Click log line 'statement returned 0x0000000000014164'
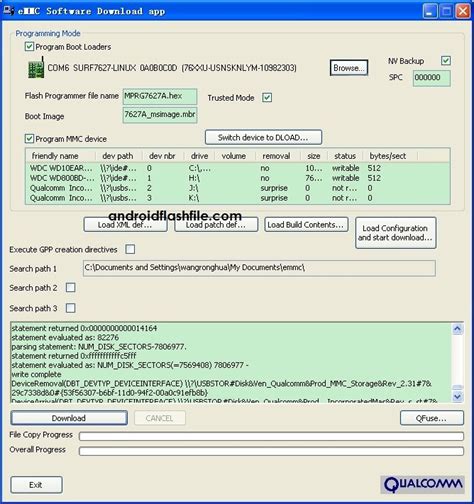This screenshot has height=504, width=474. click(84, 328)
